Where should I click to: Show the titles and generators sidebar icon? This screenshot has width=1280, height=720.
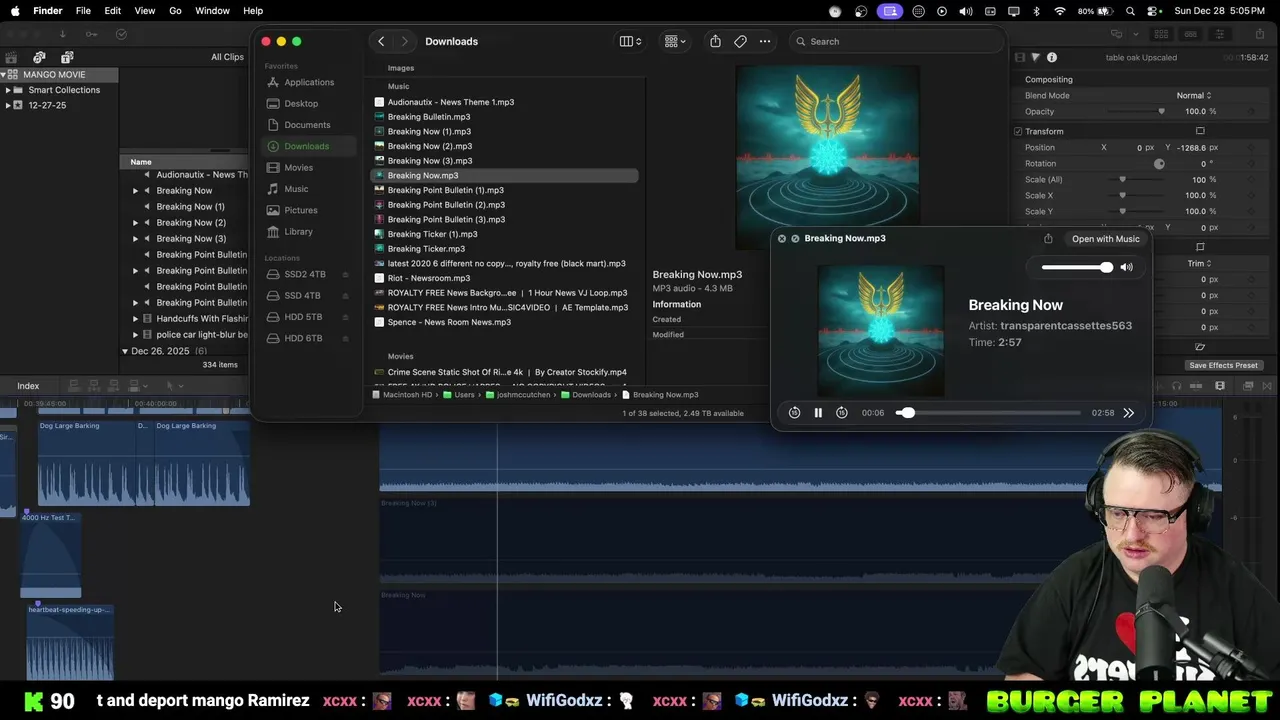point(67,57)
